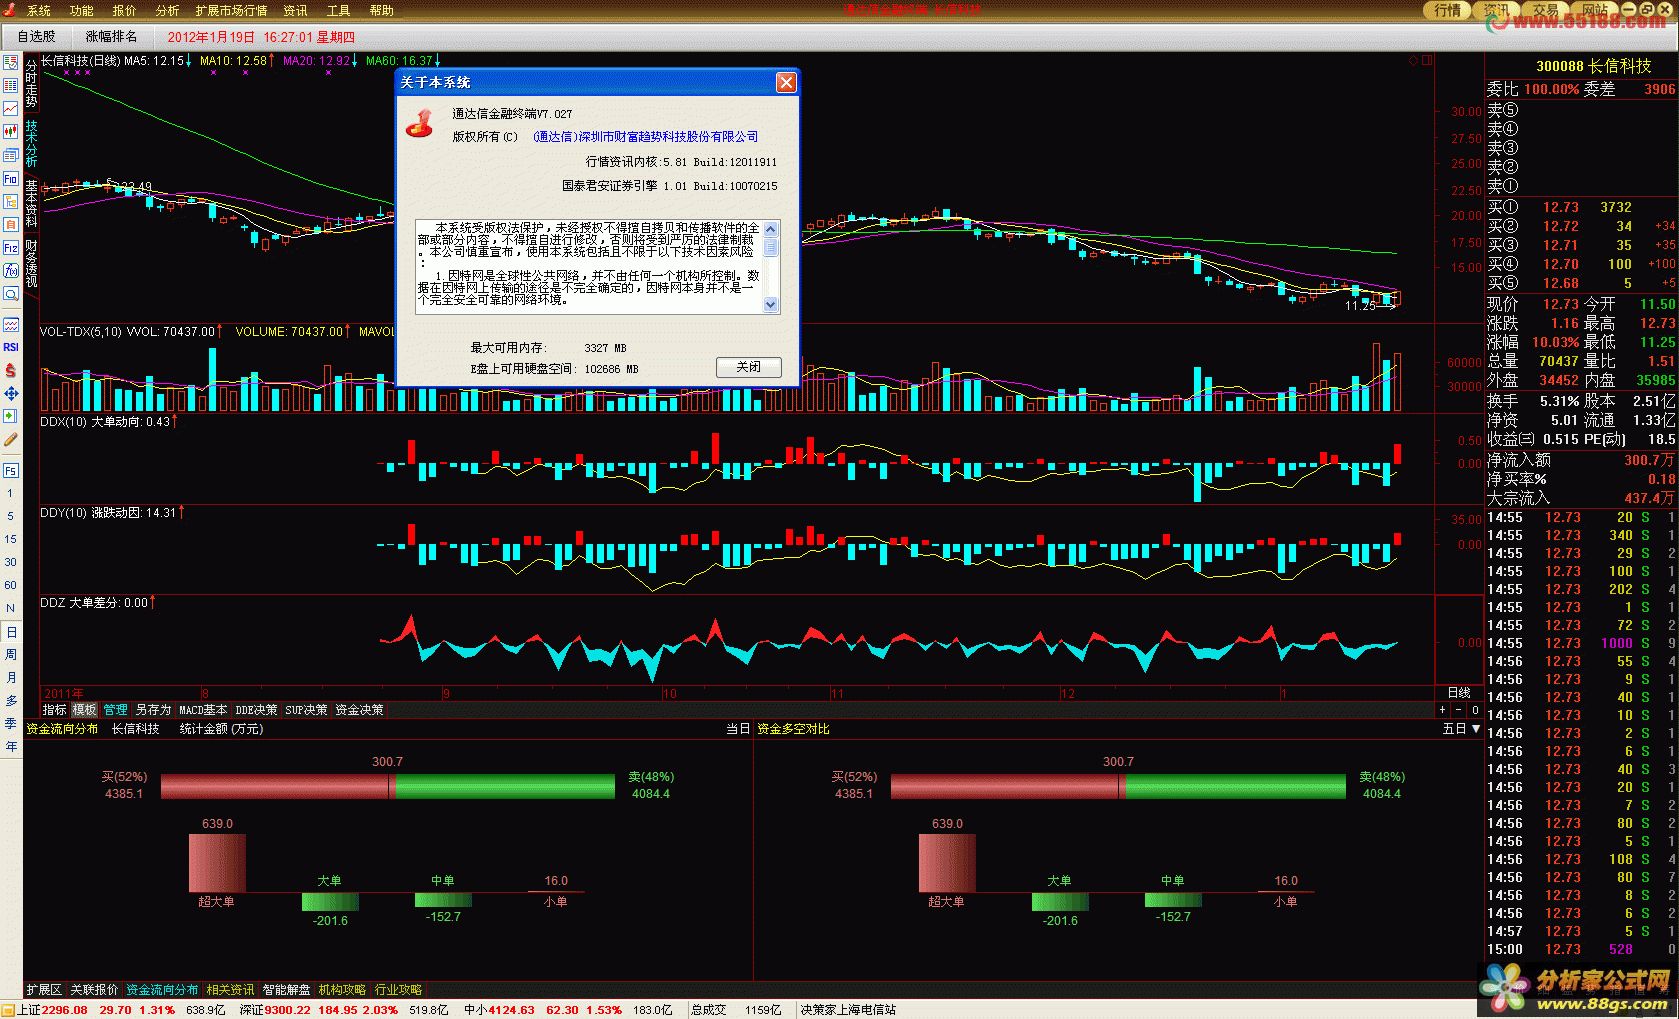Open the colored quote grid icon in the sidebar
Image resolution: width=1679 pixels, height=1019 pixels.
(x=11, y=85)
